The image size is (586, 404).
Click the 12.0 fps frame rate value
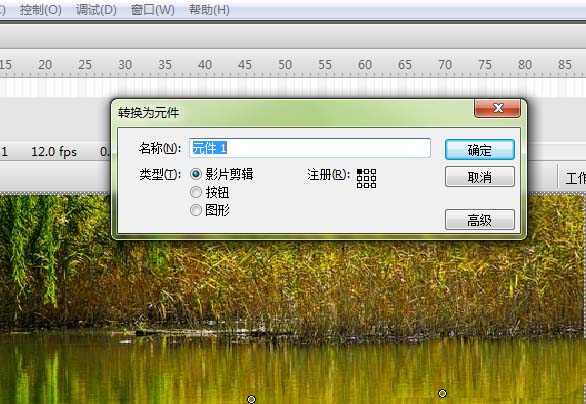point(54,152)
